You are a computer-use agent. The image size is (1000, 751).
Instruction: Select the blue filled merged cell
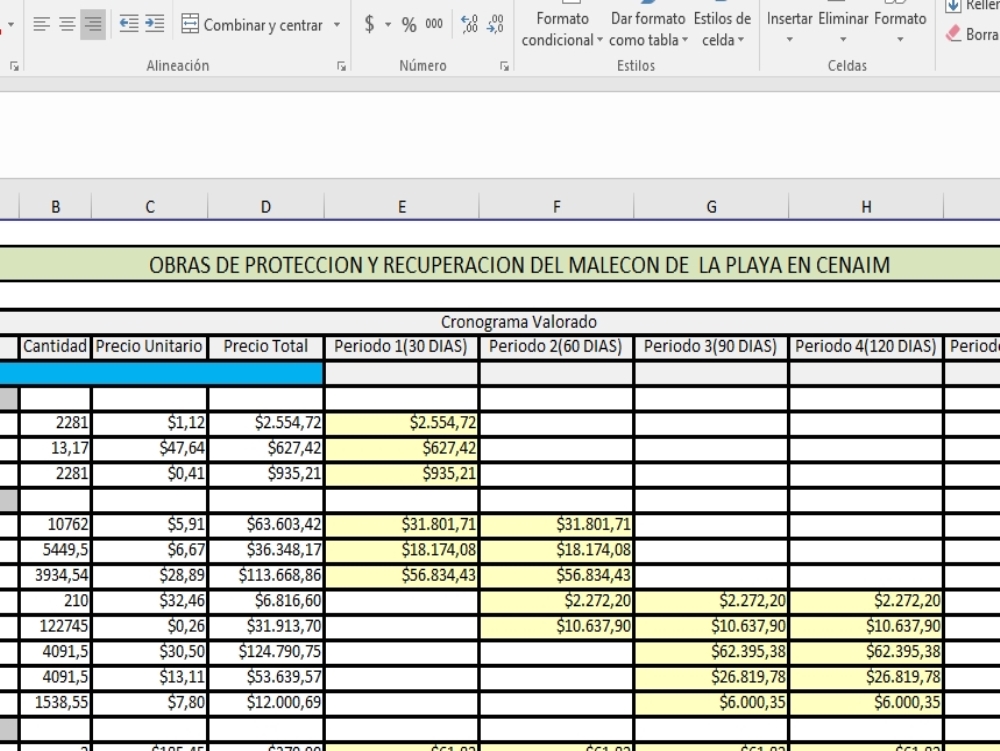(161, 374)
